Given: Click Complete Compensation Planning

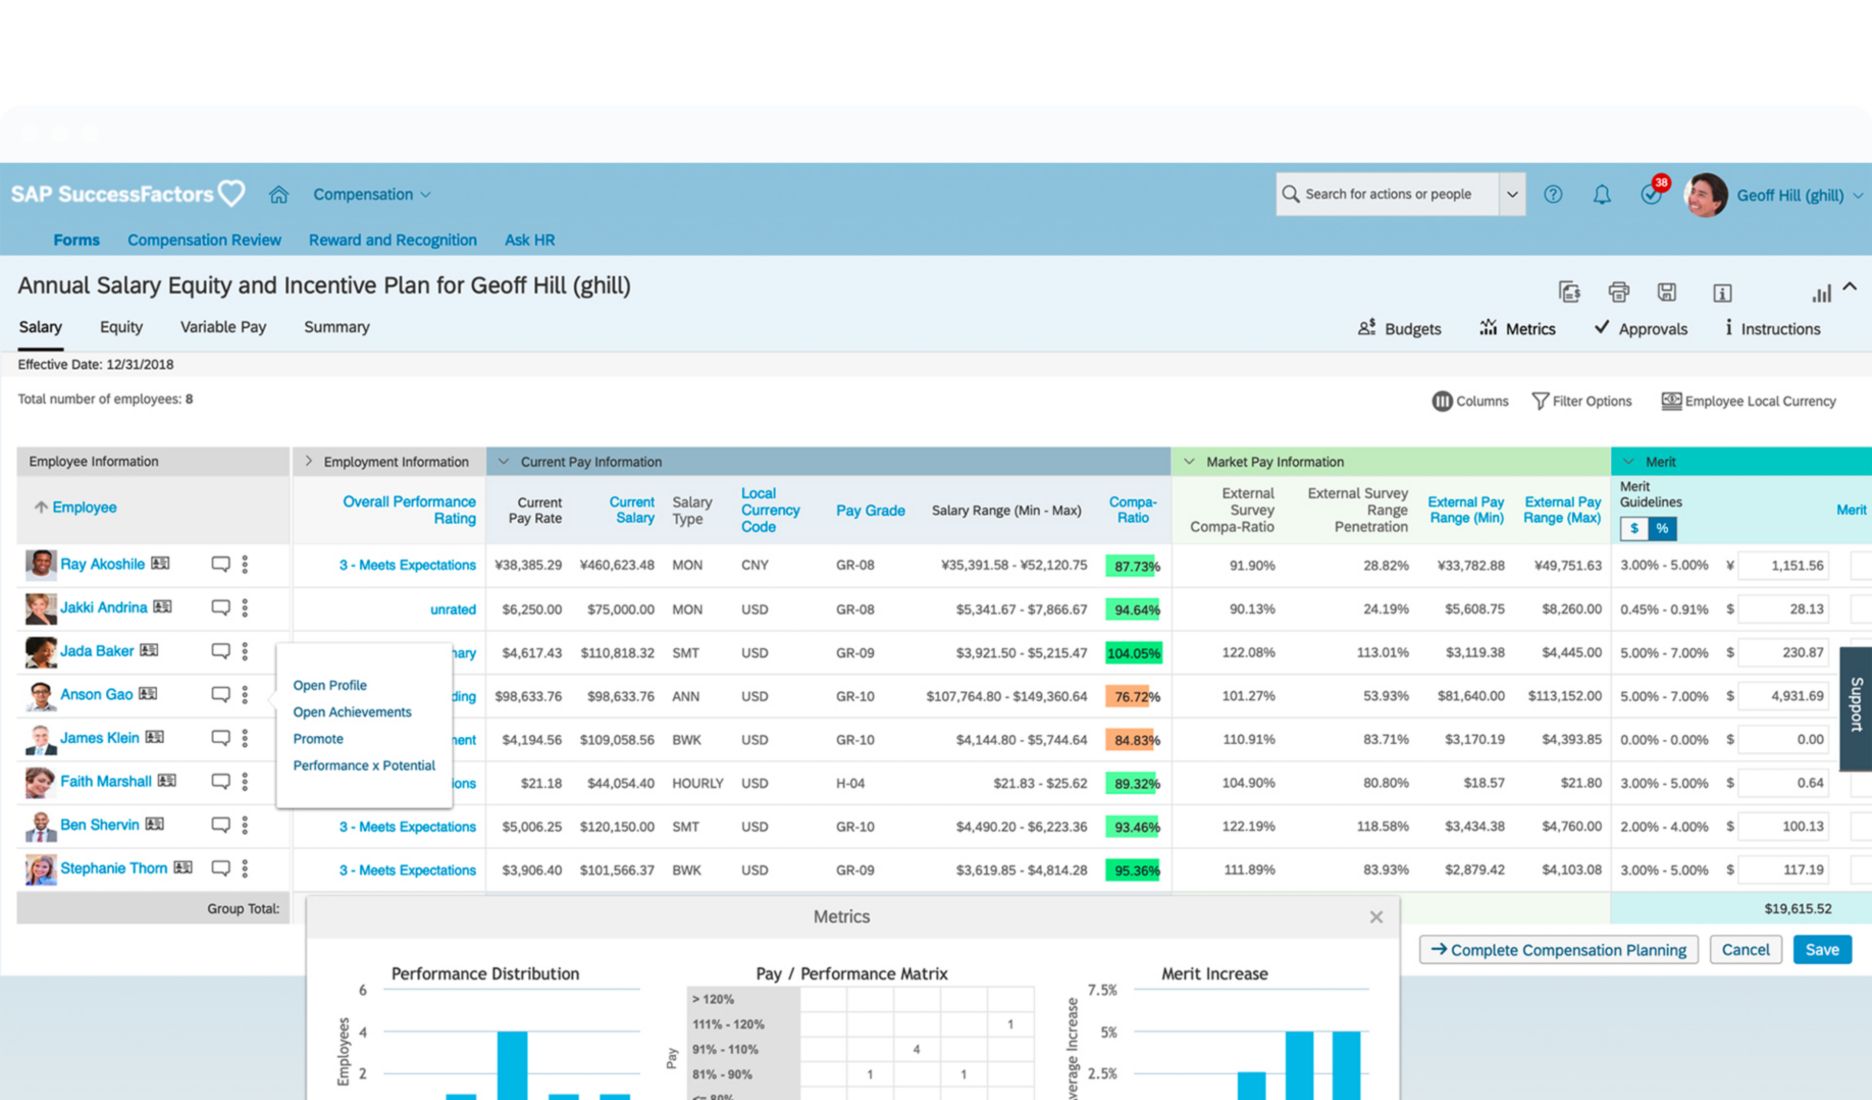Looking at the screenshot, I should click(x=1557, y=949).
